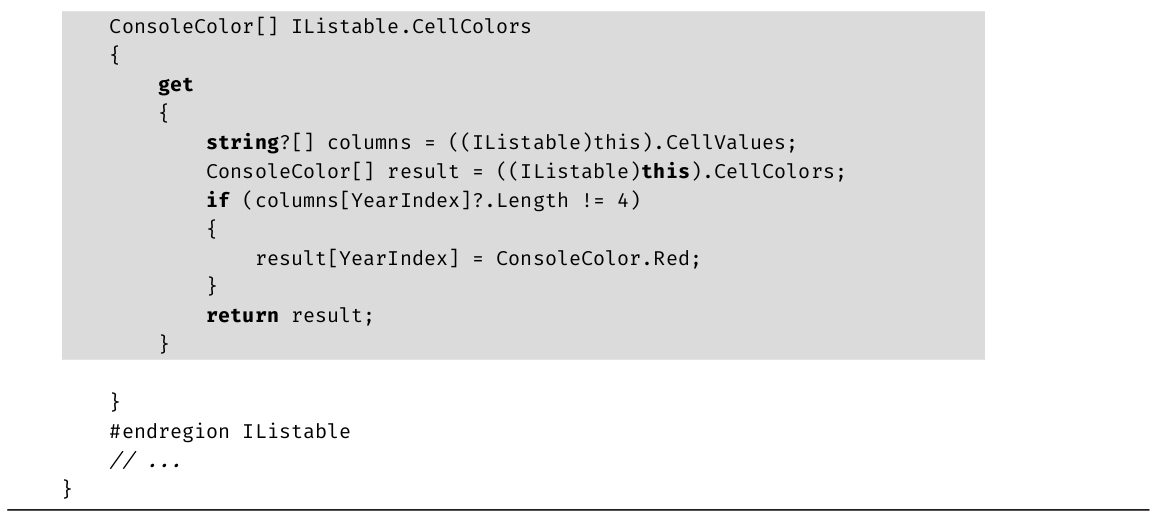Click the bold 'if' keyword

pyautogui.click(x=217, y=200)
